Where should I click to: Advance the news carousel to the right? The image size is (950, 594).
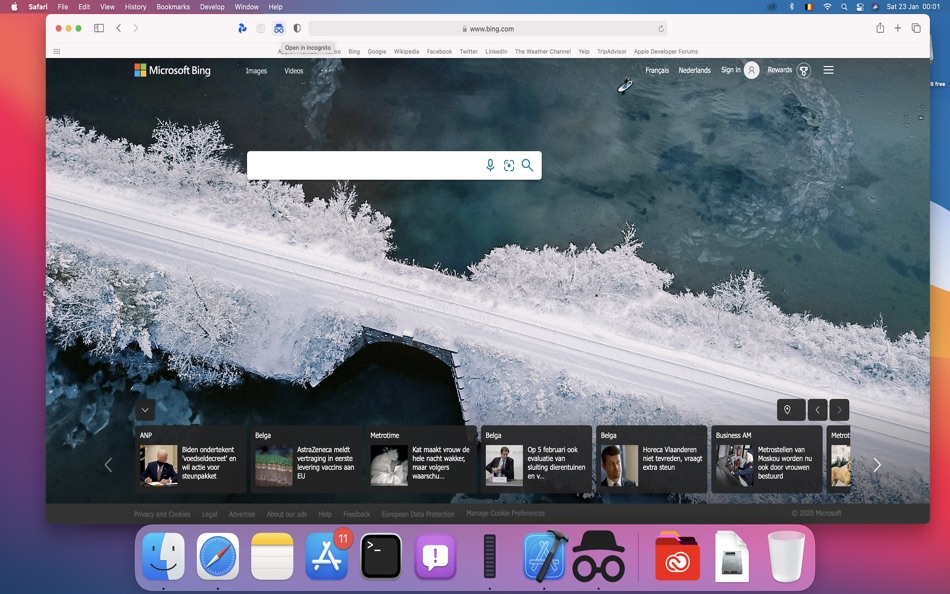click(x=877, y=465)
